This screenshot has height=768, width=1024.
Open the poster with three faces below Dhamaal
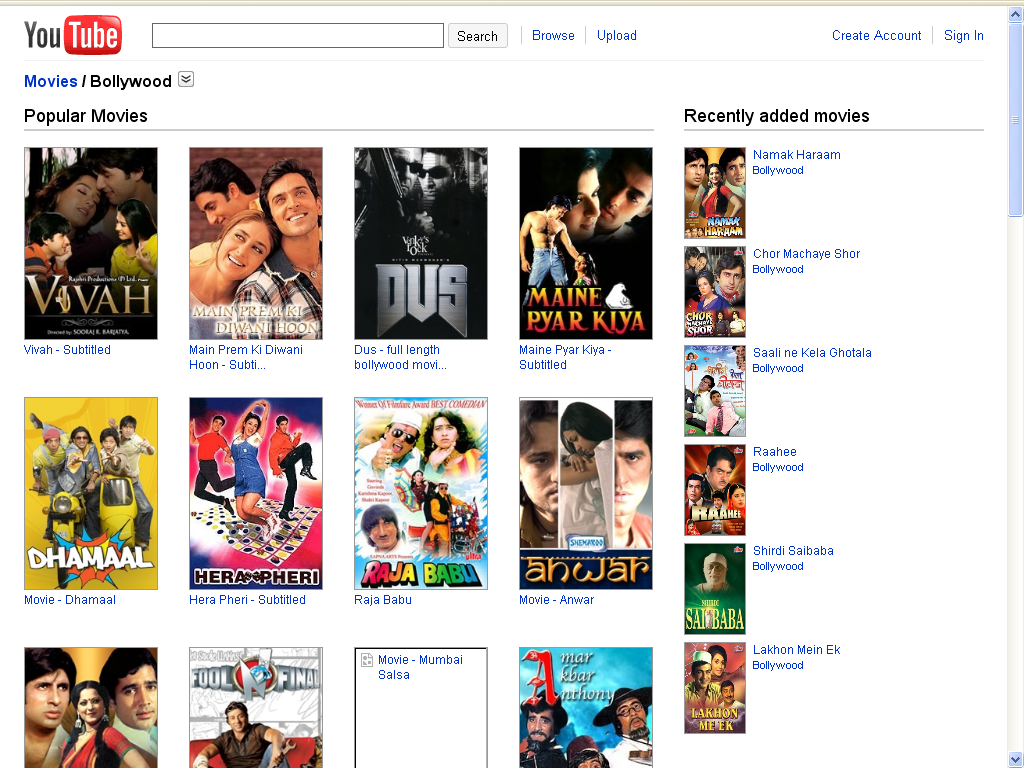pos(91,707)
